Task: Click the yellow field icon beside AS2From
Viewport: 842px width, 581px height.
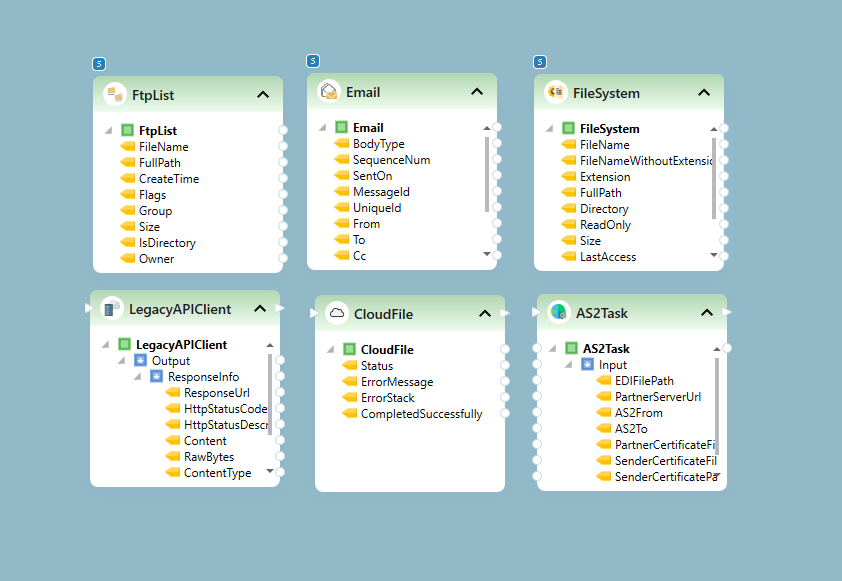Action: (604, 412)
